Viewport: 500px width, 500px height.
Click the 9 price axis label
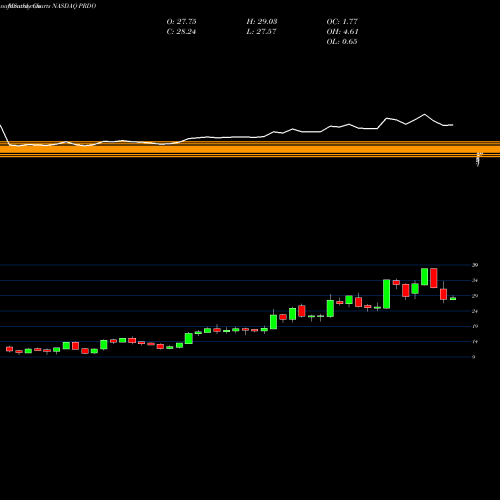(x=474, y=357)
